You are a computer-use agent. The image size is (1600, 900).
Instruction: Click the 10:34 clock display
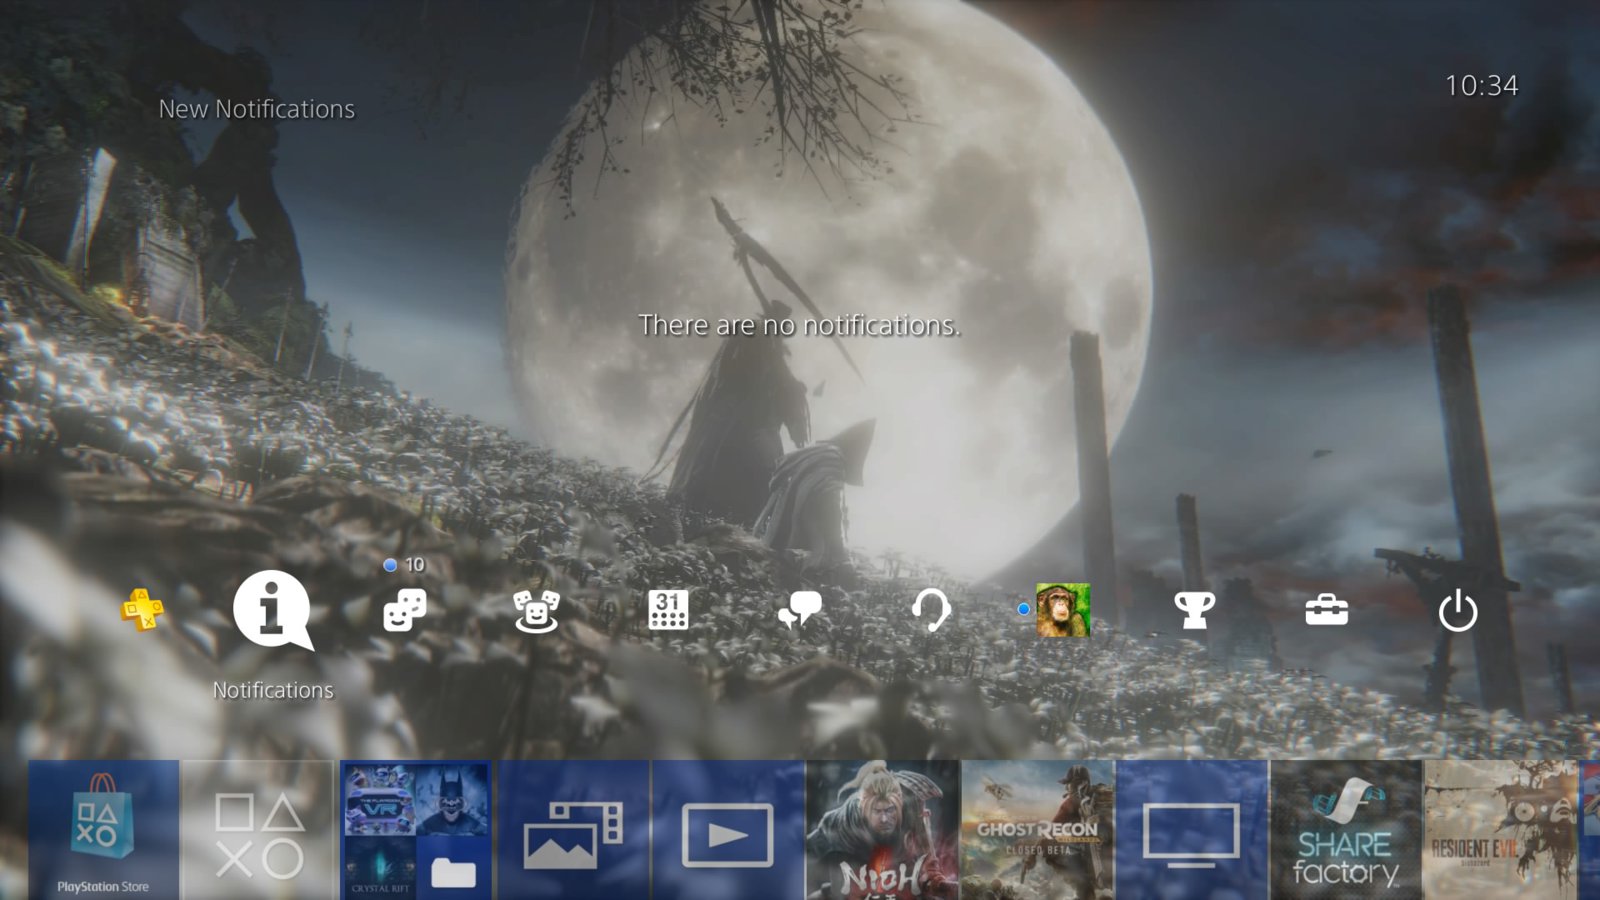pos(1481,86)
